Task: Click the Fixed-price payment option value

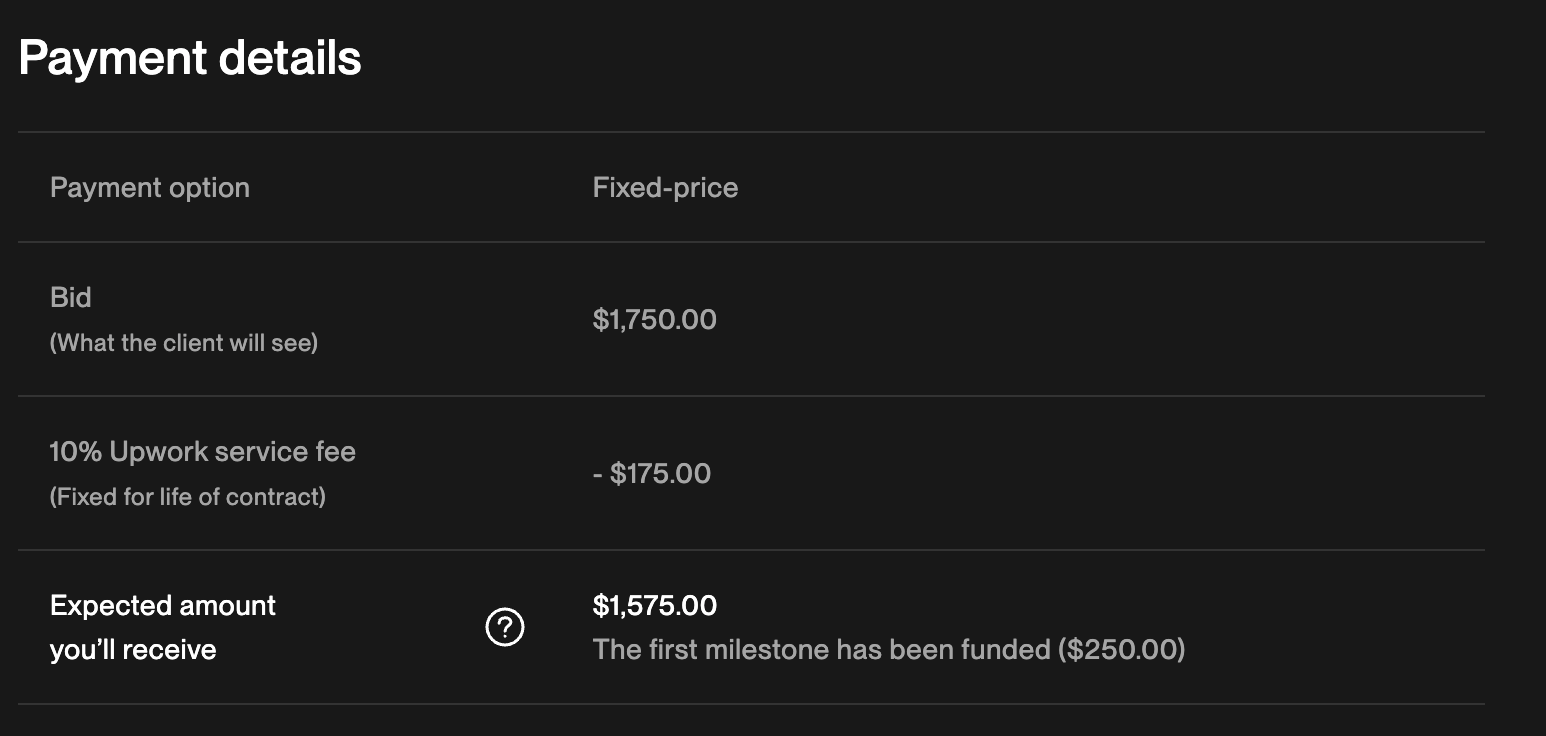Action: 665,188
